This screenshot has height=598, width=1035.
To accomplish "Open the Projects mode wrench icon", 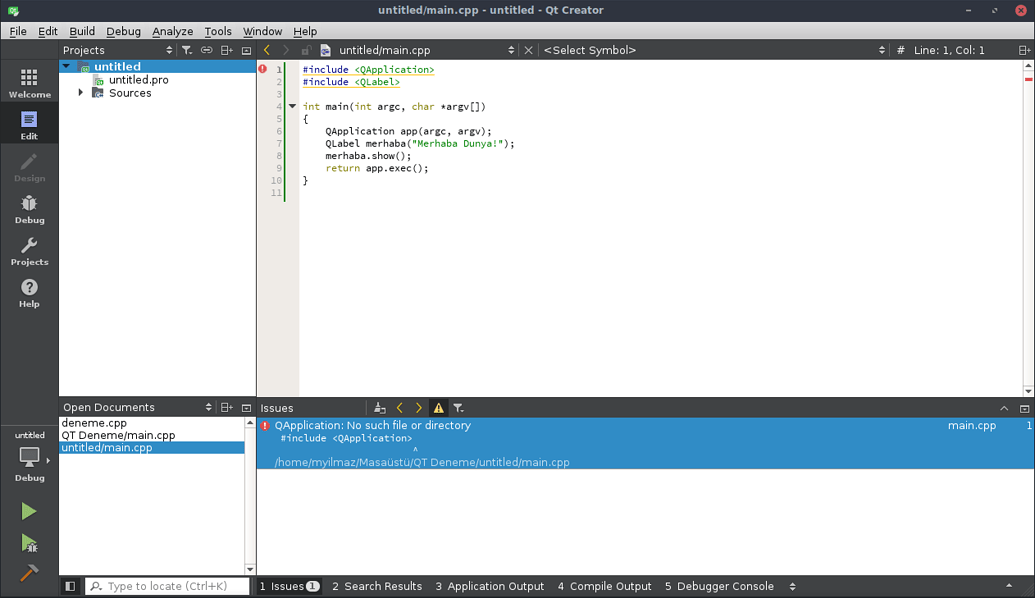I will coord(29,251).
